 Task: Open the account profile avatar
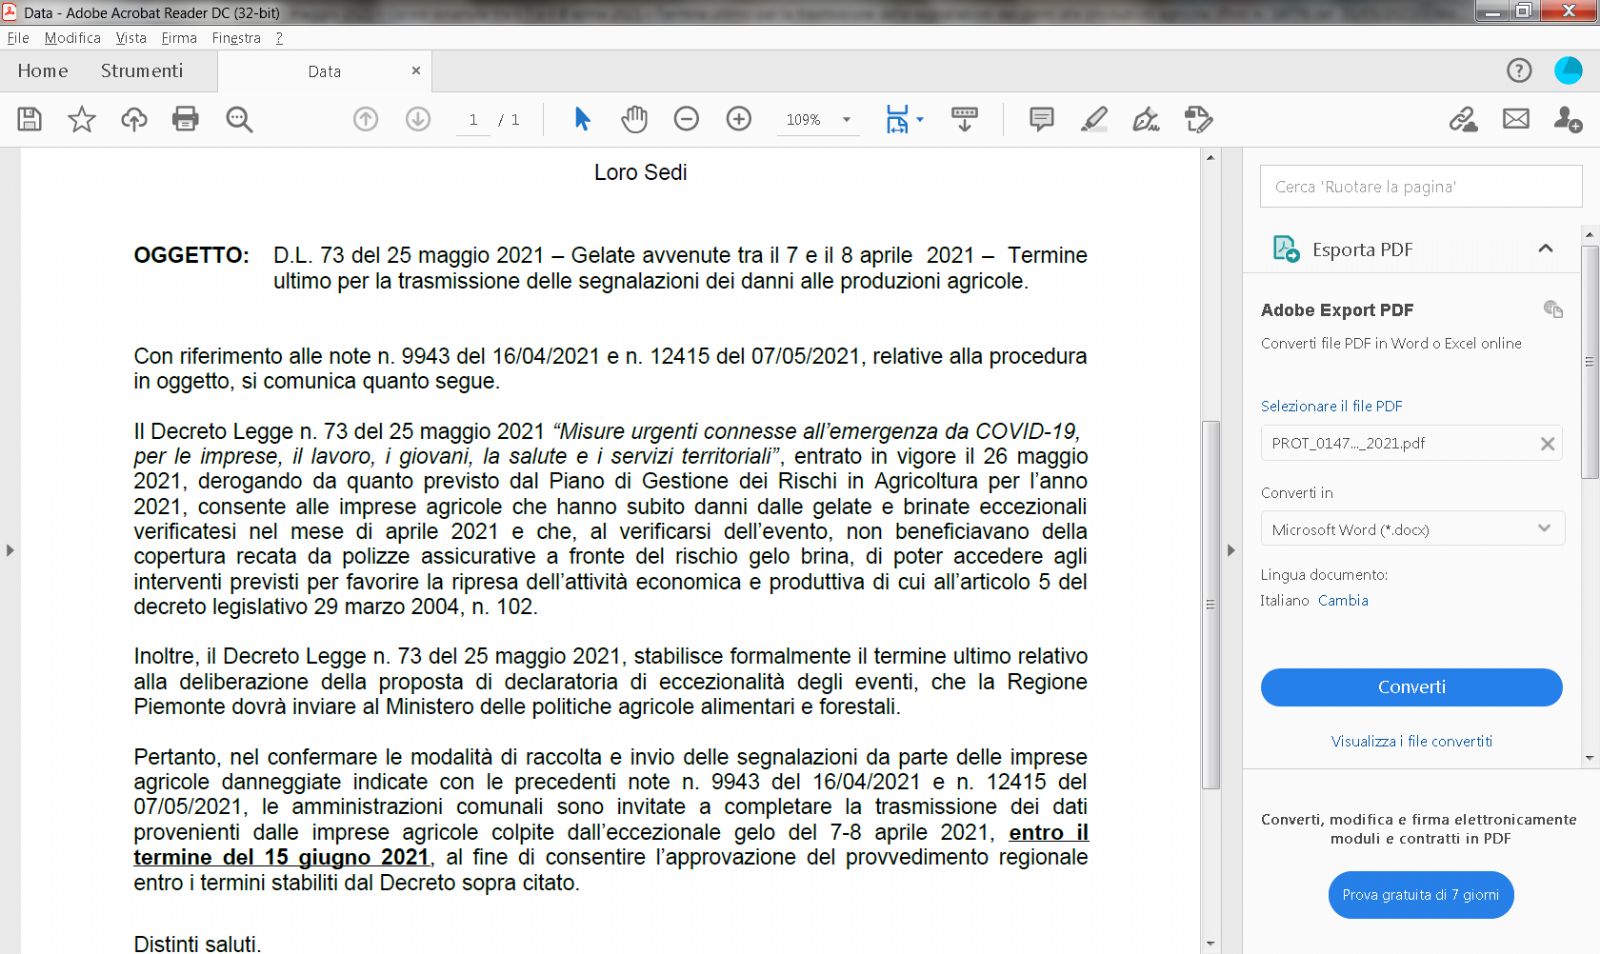pos(1568,70)
